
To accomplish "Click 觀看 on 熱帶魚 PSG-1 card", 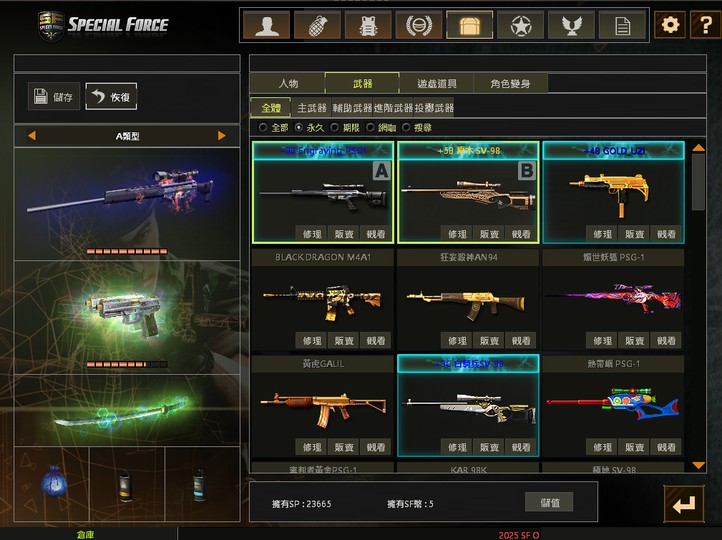I will pos(666,447).
